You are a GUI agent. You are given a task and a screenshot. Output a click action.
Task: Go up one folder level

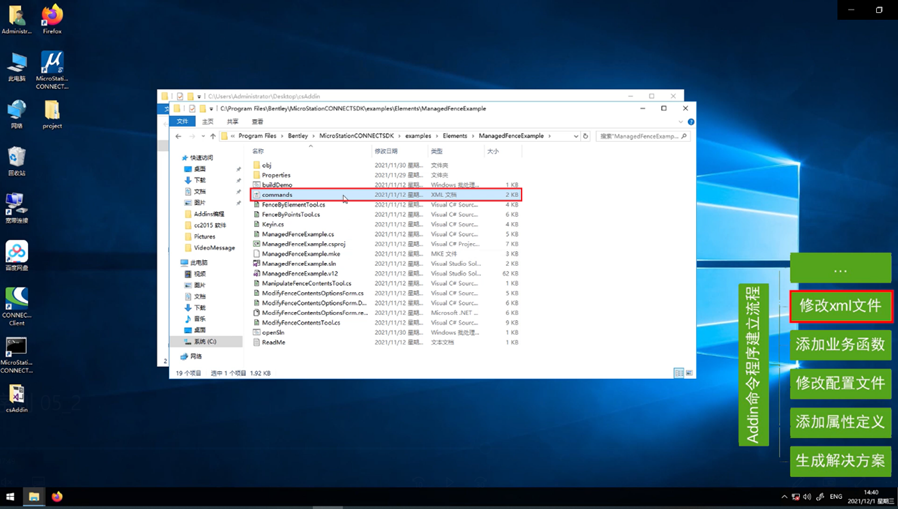point(213,136)
